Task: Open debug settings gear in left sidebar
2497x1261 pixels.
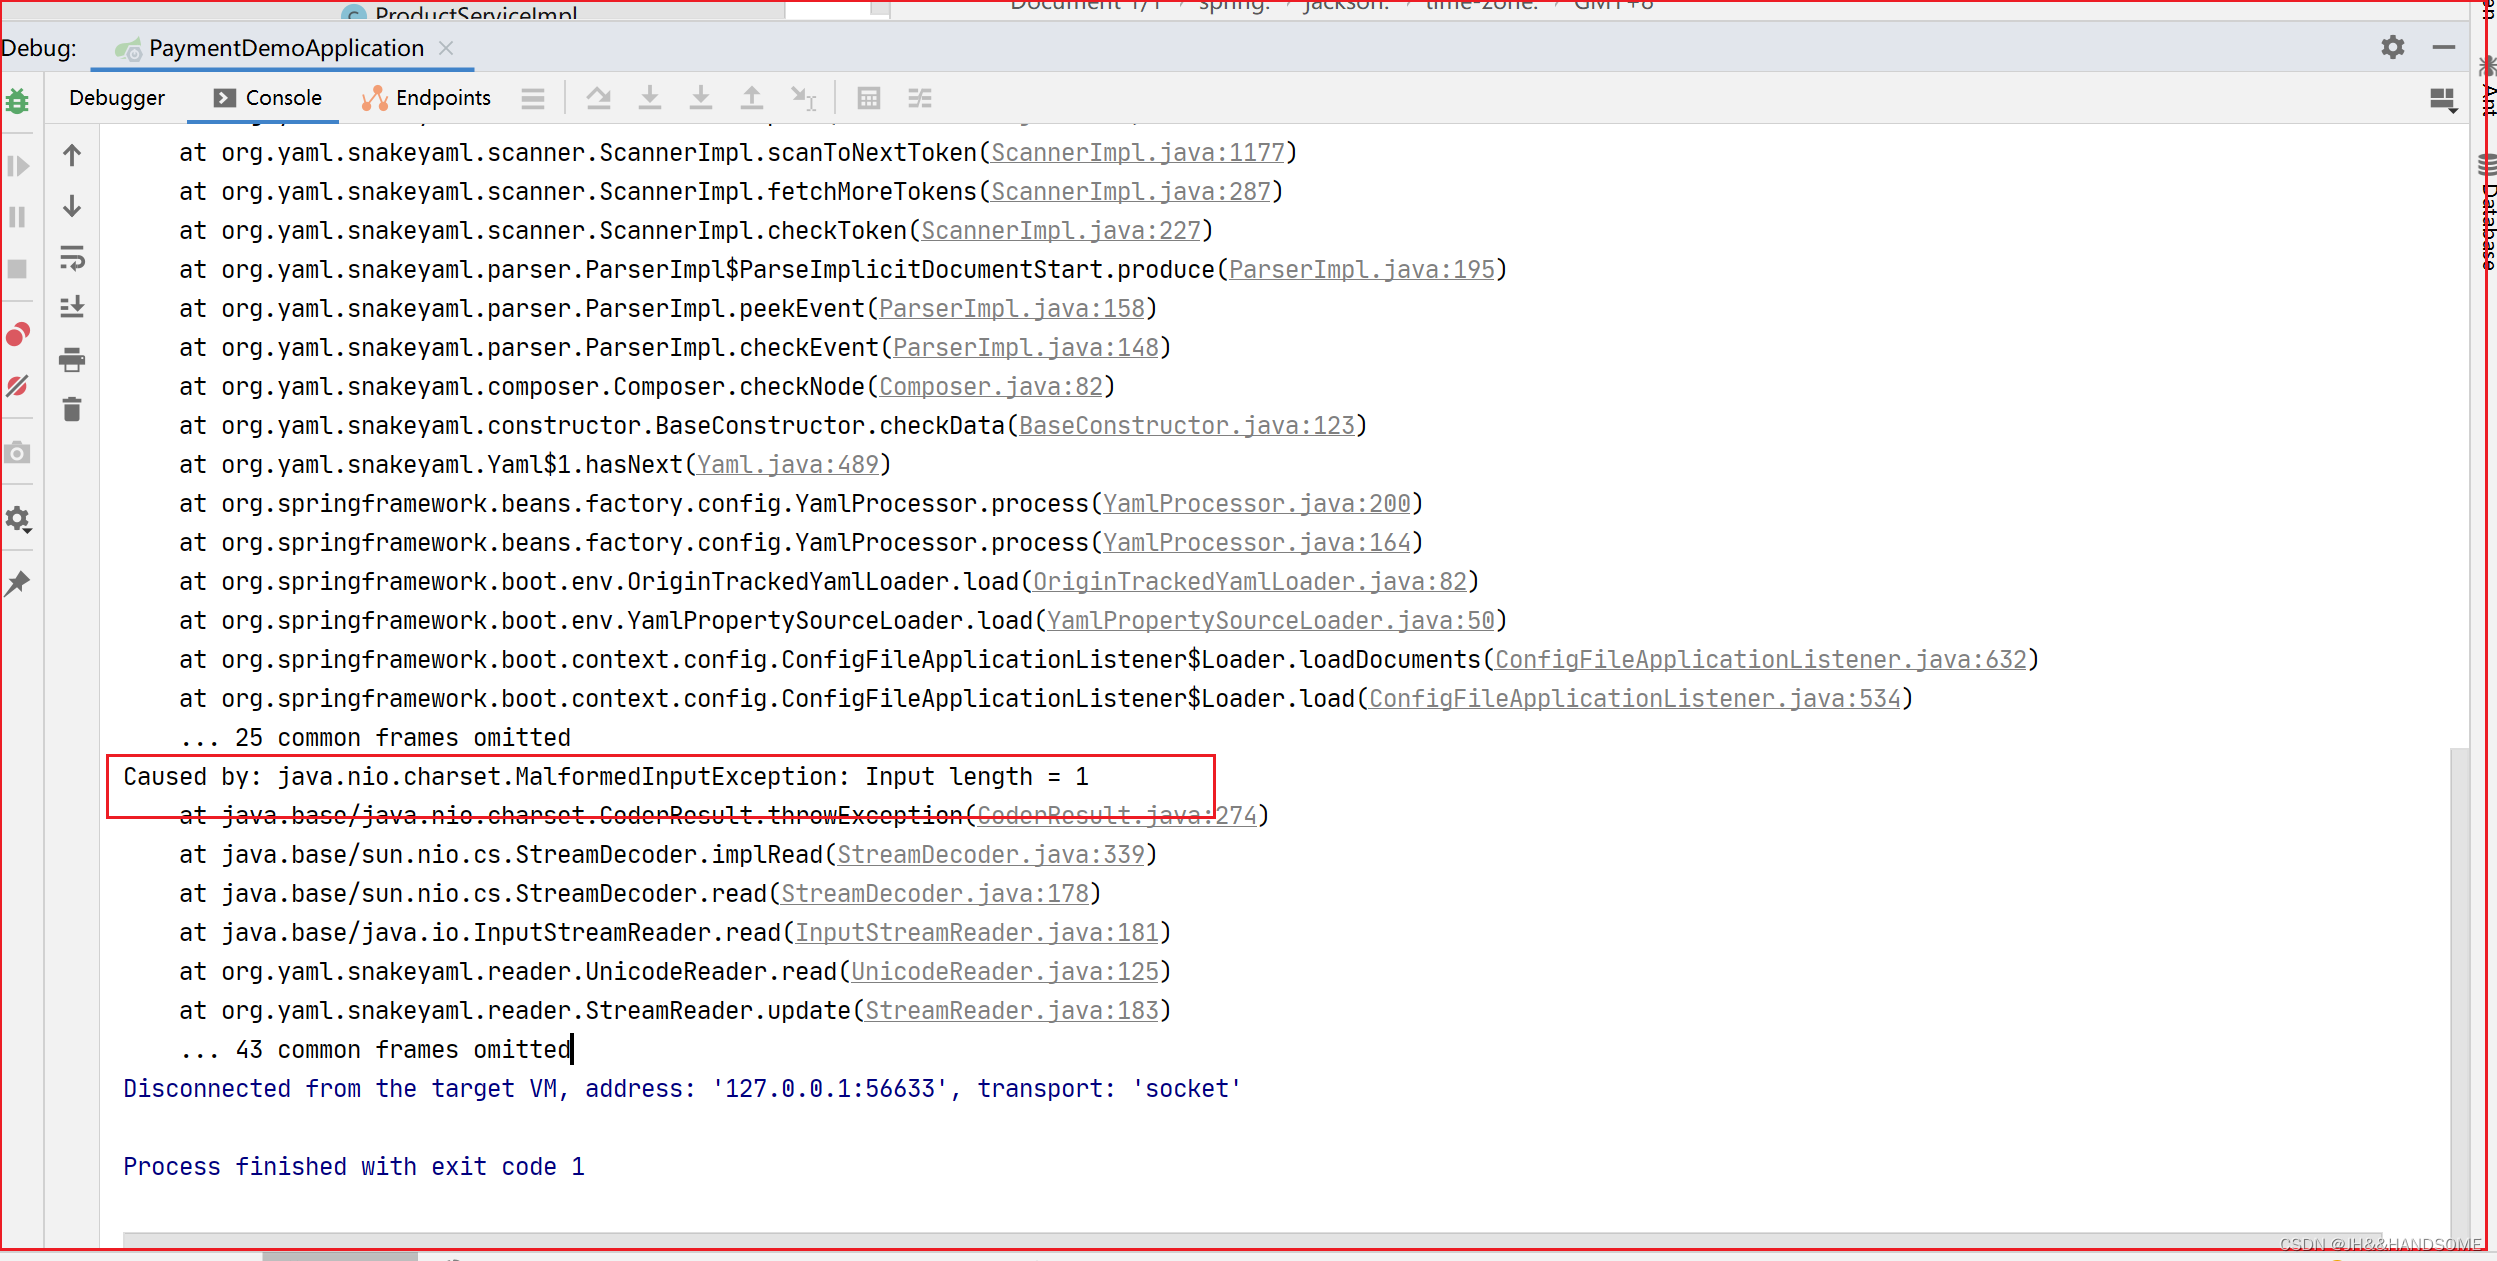Action: coord(17,519)
